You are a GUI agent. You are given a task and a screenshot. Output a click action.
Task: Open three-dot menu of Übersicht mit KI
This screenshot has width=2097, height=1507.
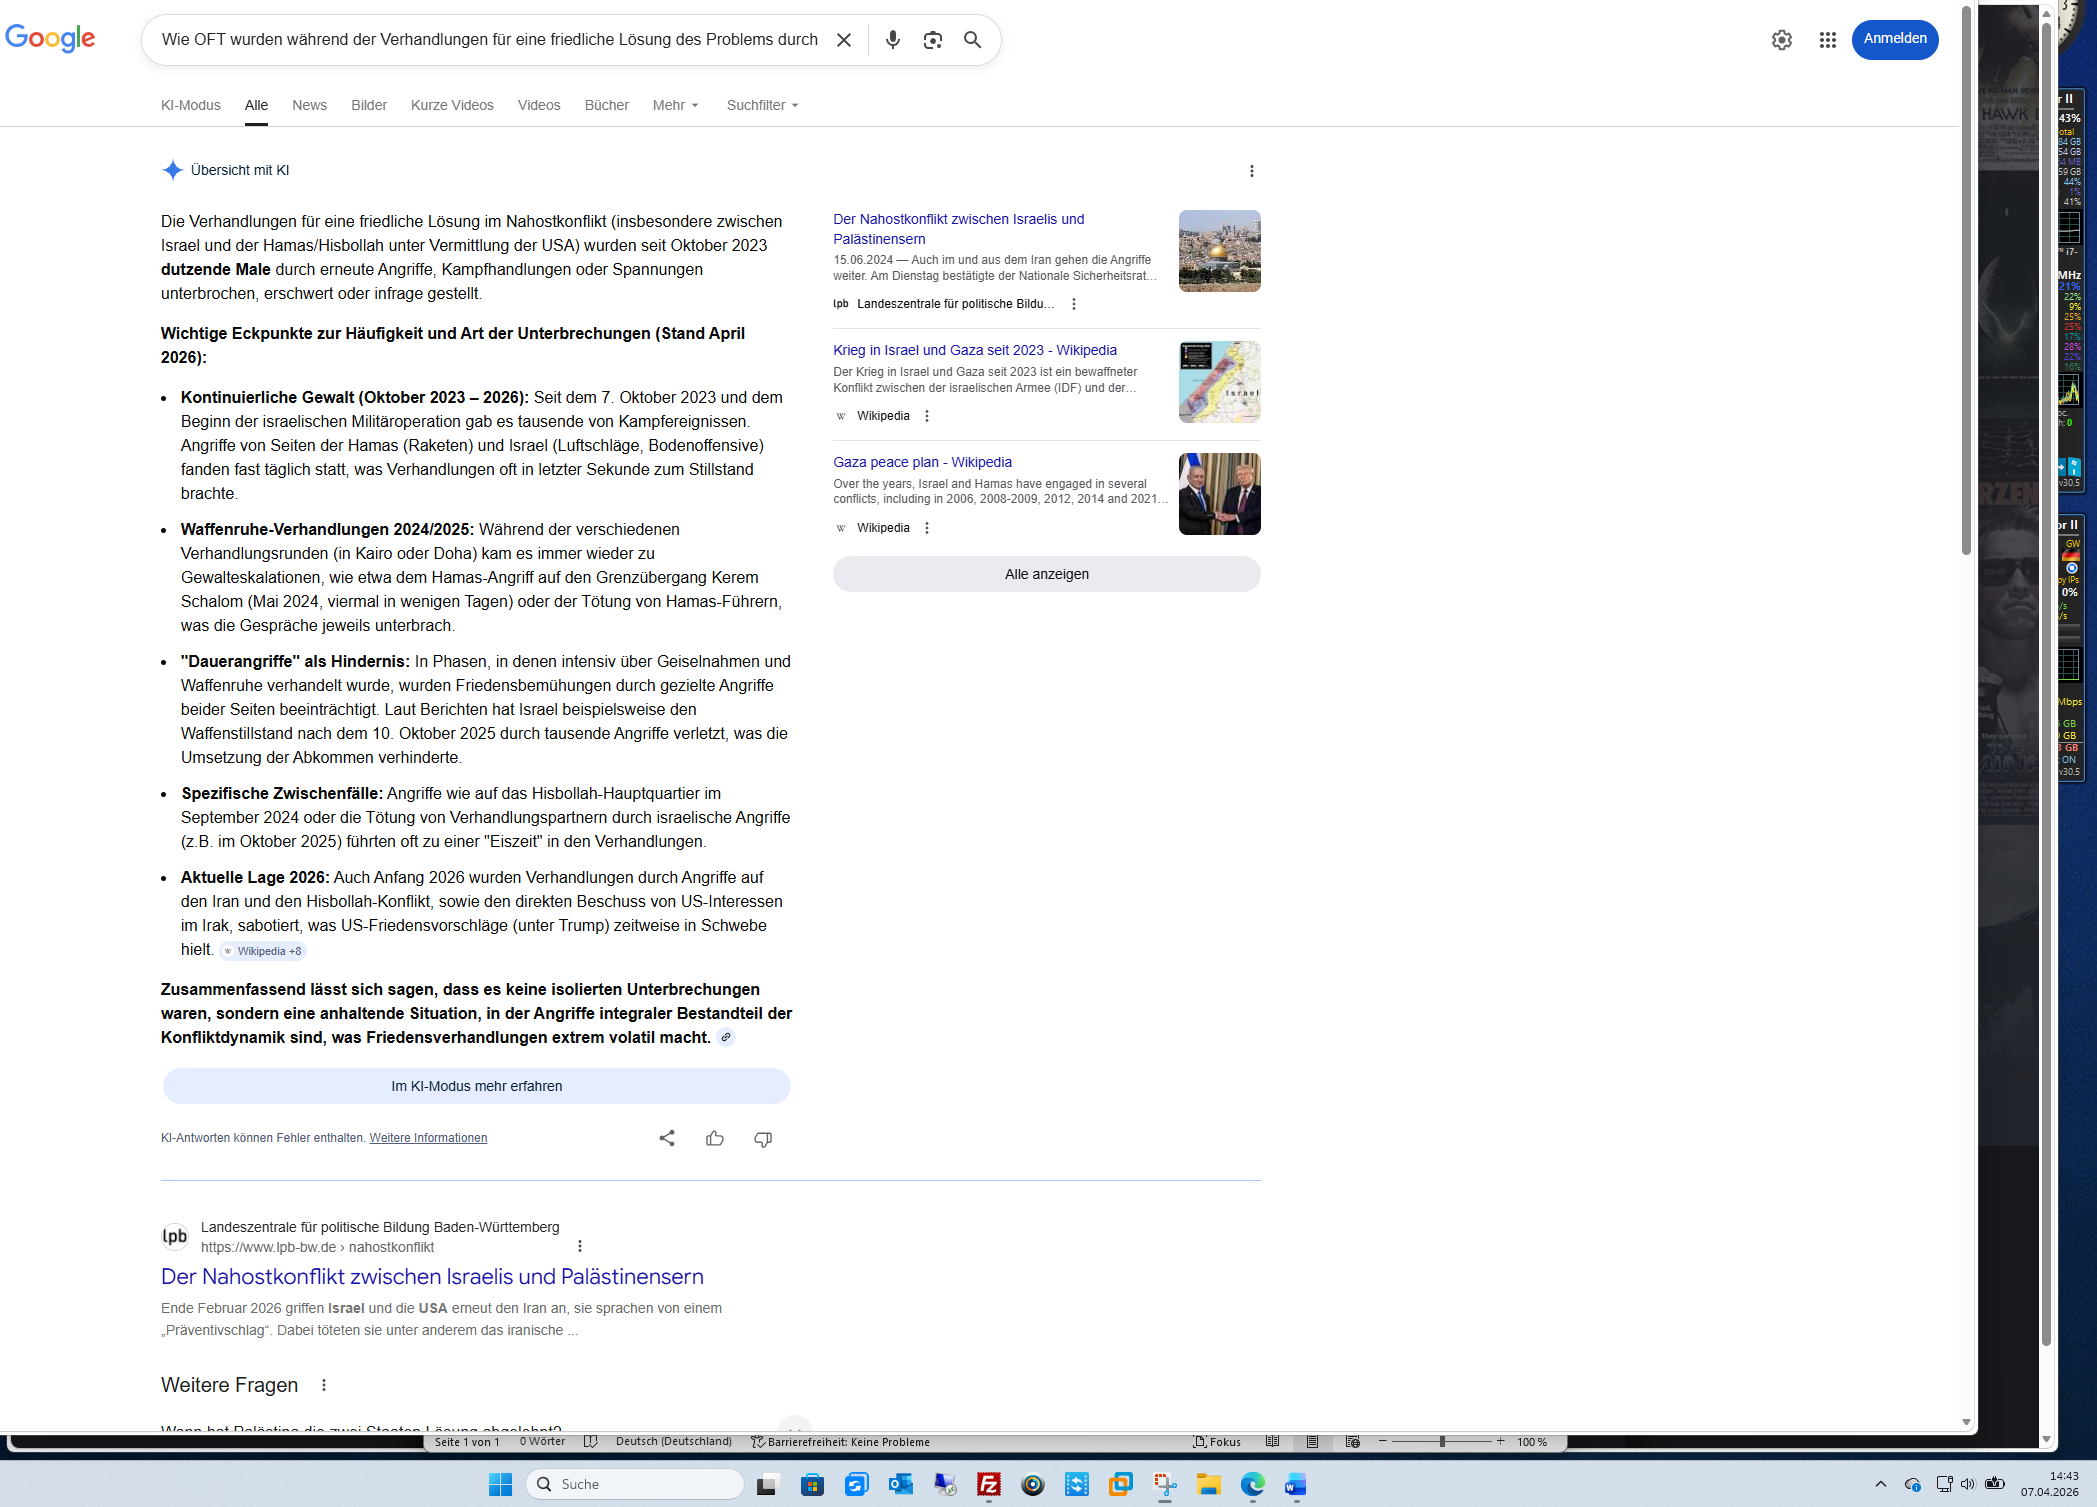[x=1251, y=171]
